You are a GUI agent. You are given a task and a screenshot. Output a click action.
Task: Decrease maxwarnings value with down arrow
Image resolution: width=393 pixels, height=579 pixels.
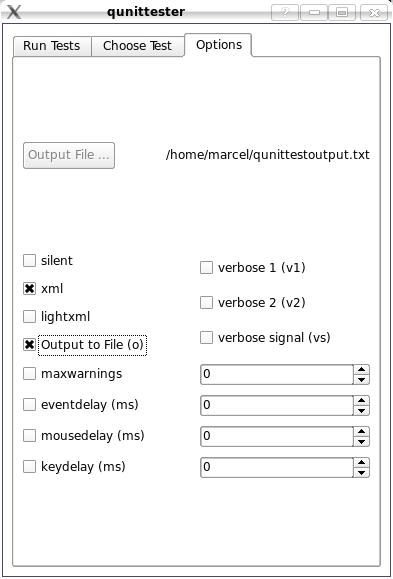point(361,380)
